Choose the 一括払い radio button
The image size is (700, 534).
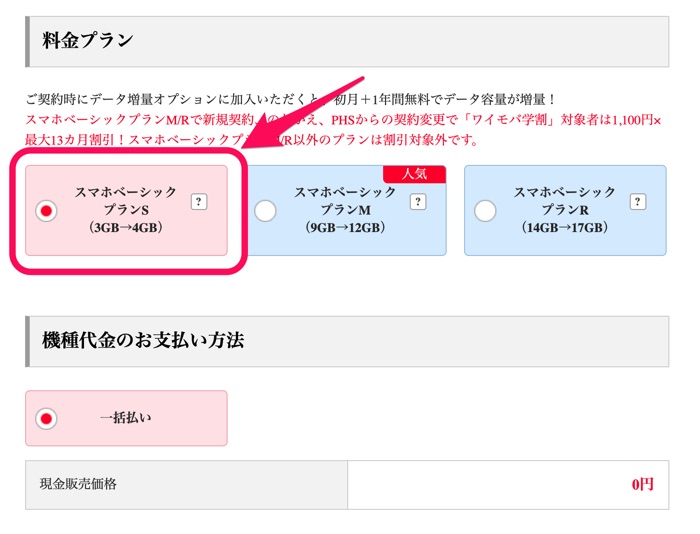pos(46,418)
